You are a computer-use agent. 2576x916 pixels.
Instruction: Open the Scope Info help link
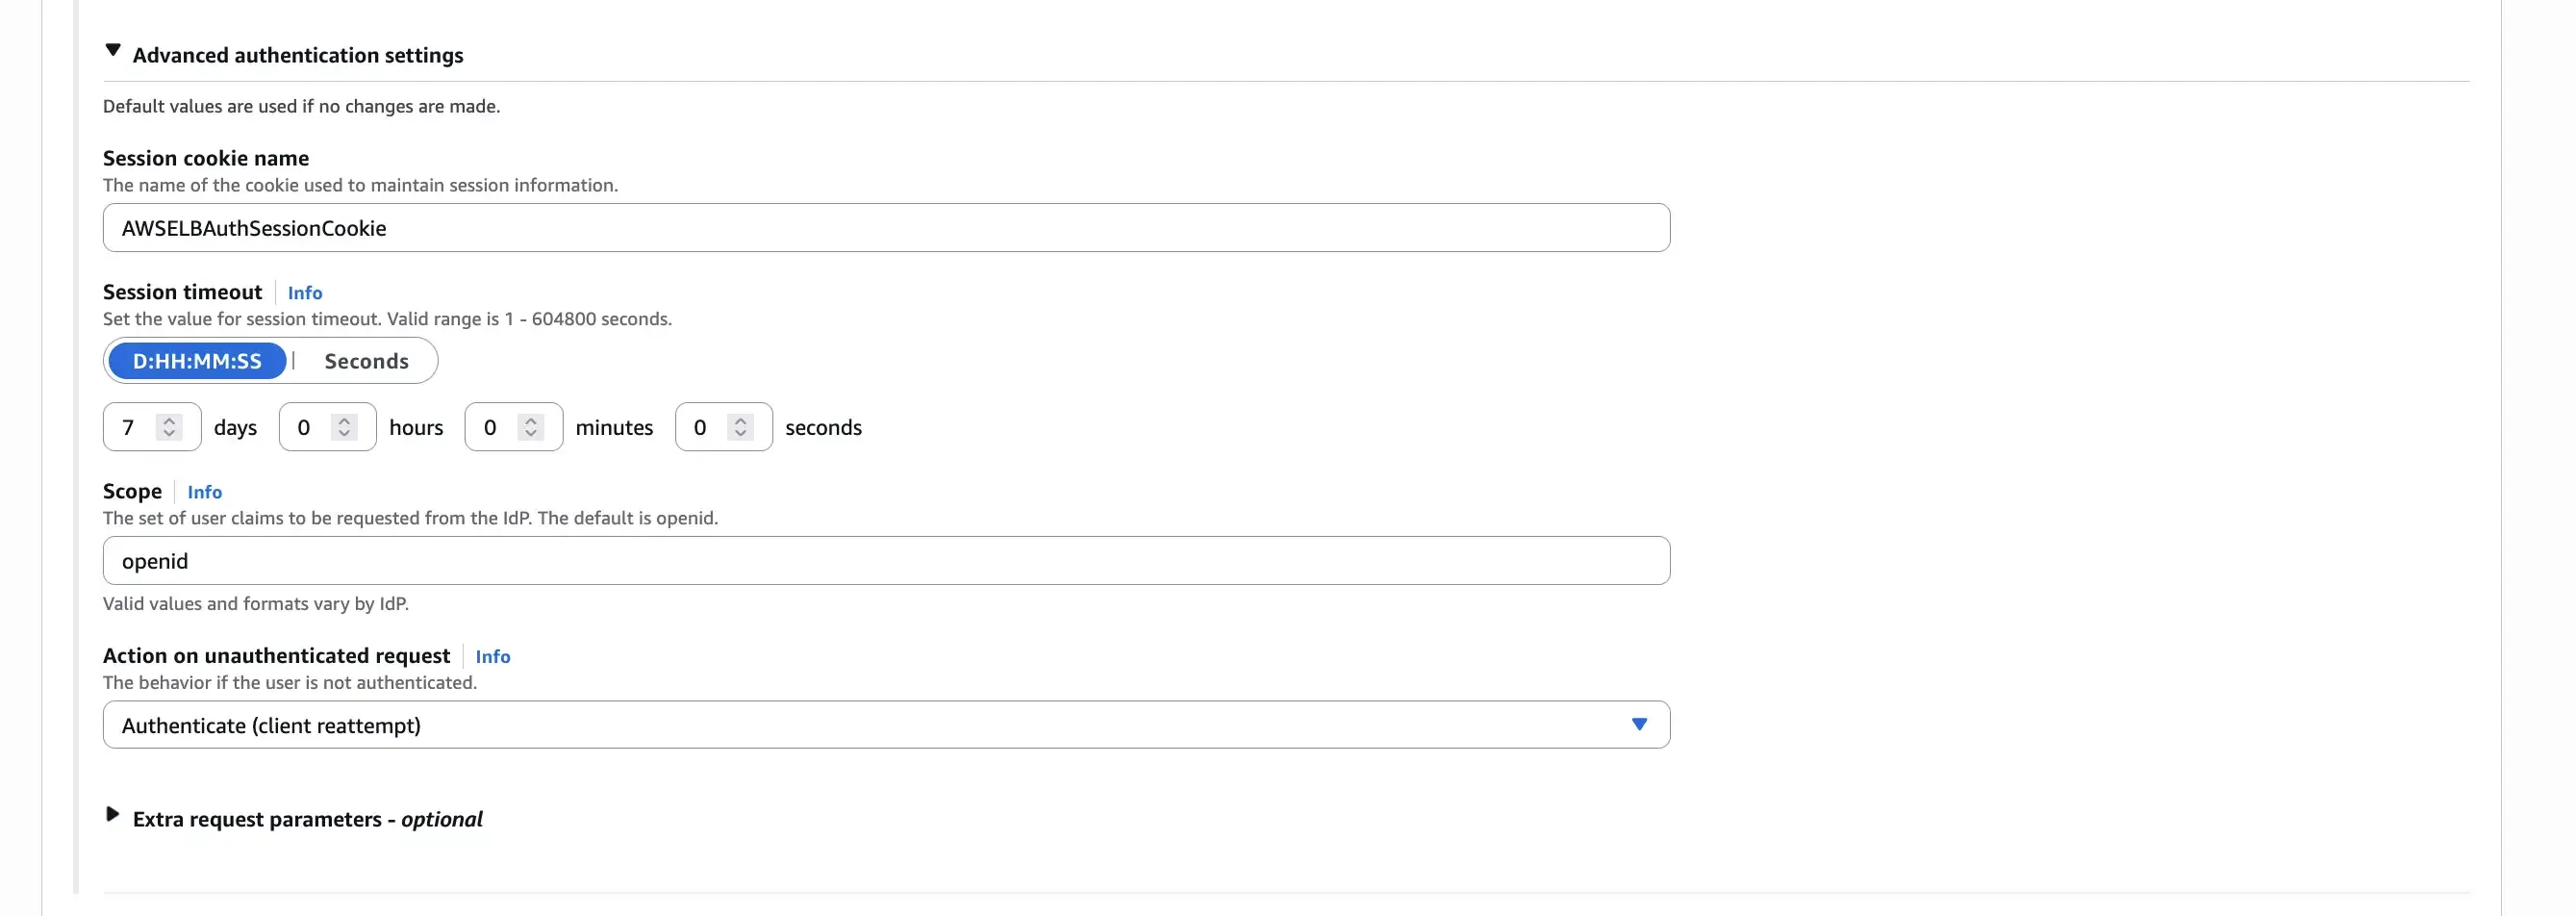(x=205, y=491)
